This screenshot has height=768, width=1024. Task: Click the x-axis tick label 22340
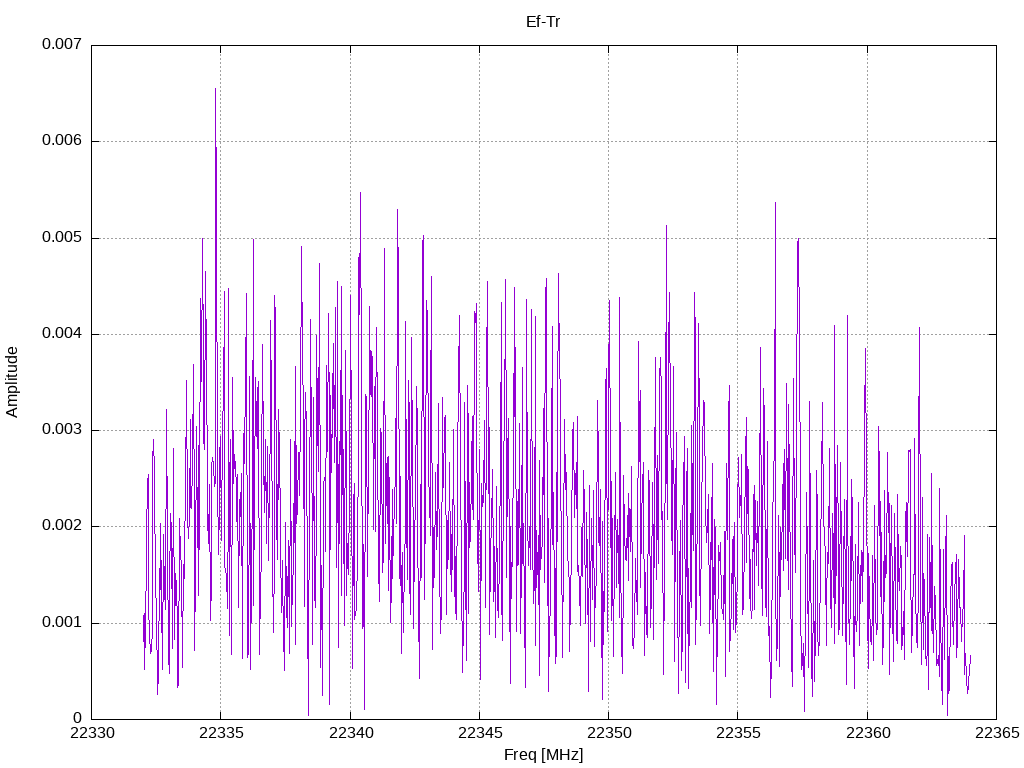[351, 733]
